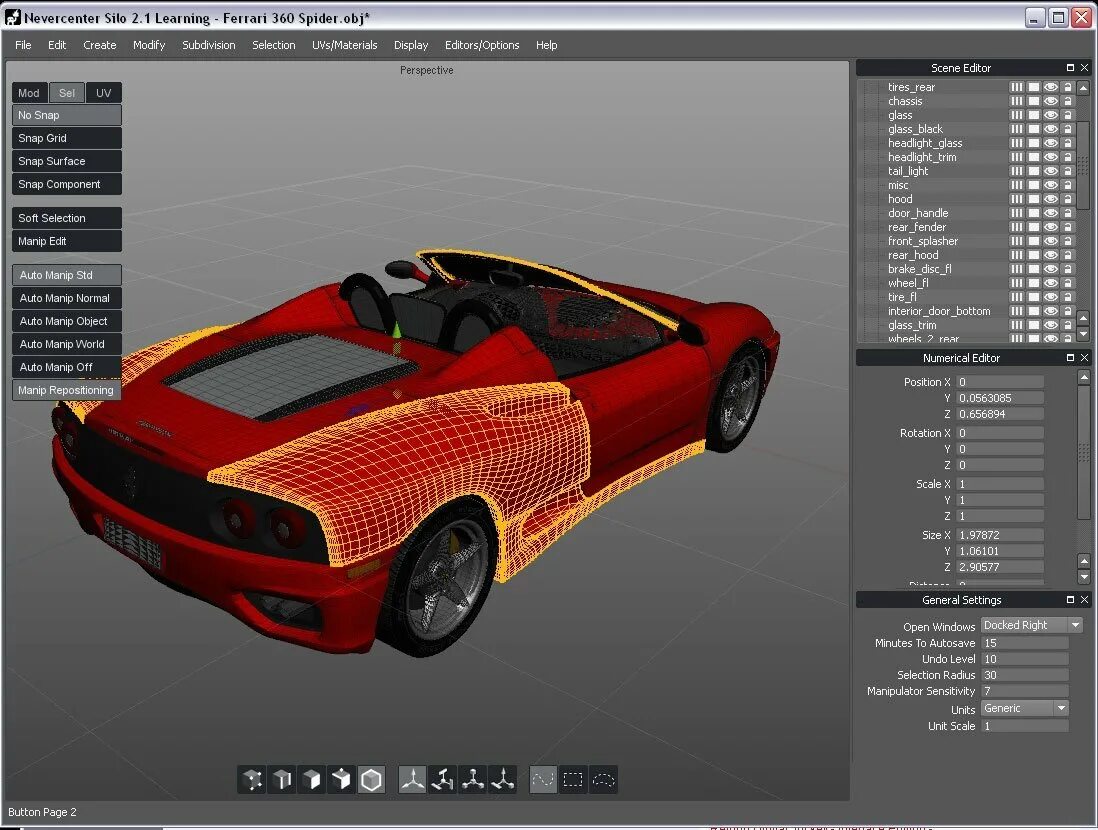
Task: Click the color swatch for tire_fl
Action: click(x=1034, y=297)
